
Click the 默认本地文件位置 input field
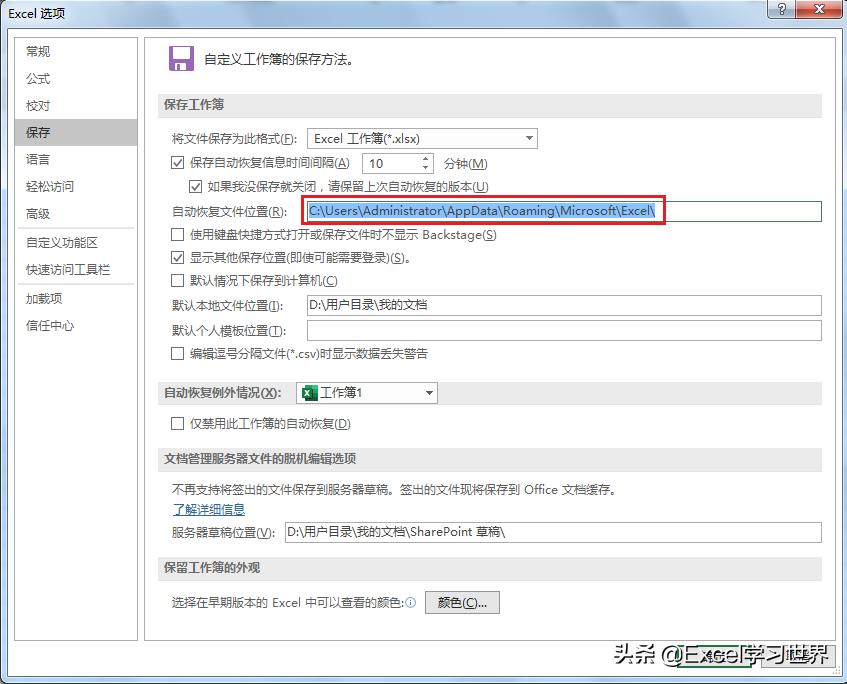click(500, 306)
